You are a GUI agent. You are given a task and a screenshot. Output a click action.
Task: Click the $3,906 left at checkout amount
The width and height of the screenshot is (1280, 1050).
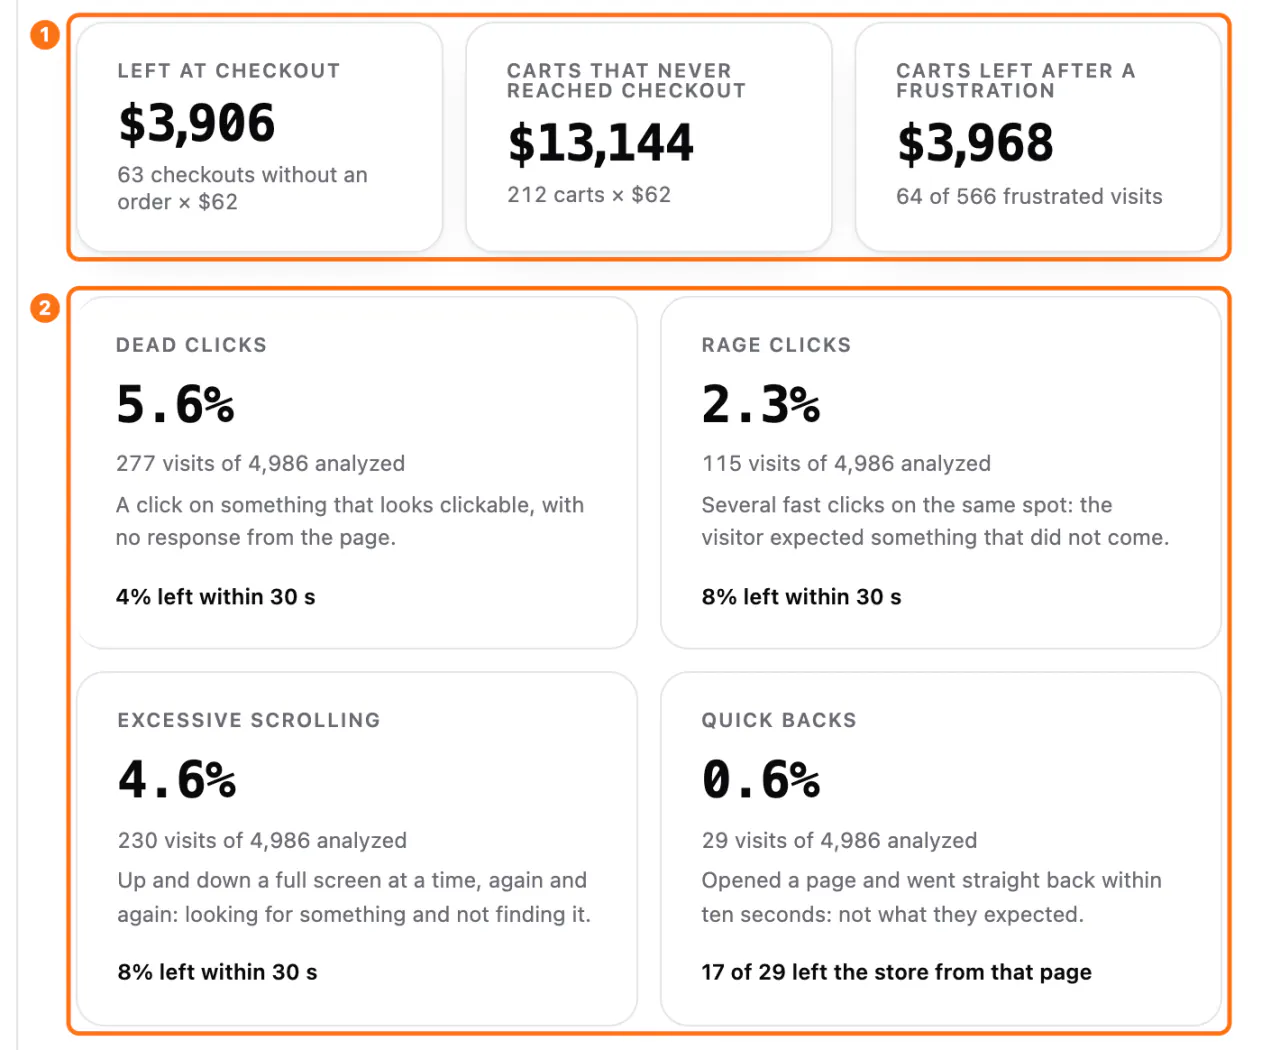(x=197, y=124)
